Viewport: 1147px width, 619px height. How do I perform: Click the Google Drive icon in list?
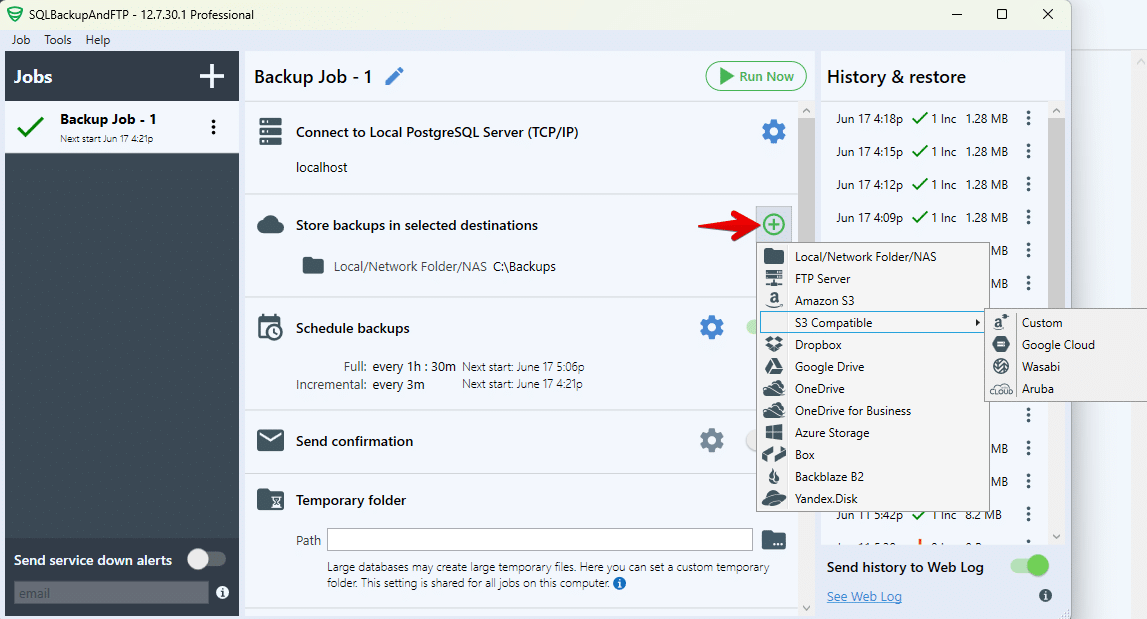tap(773, 367)
